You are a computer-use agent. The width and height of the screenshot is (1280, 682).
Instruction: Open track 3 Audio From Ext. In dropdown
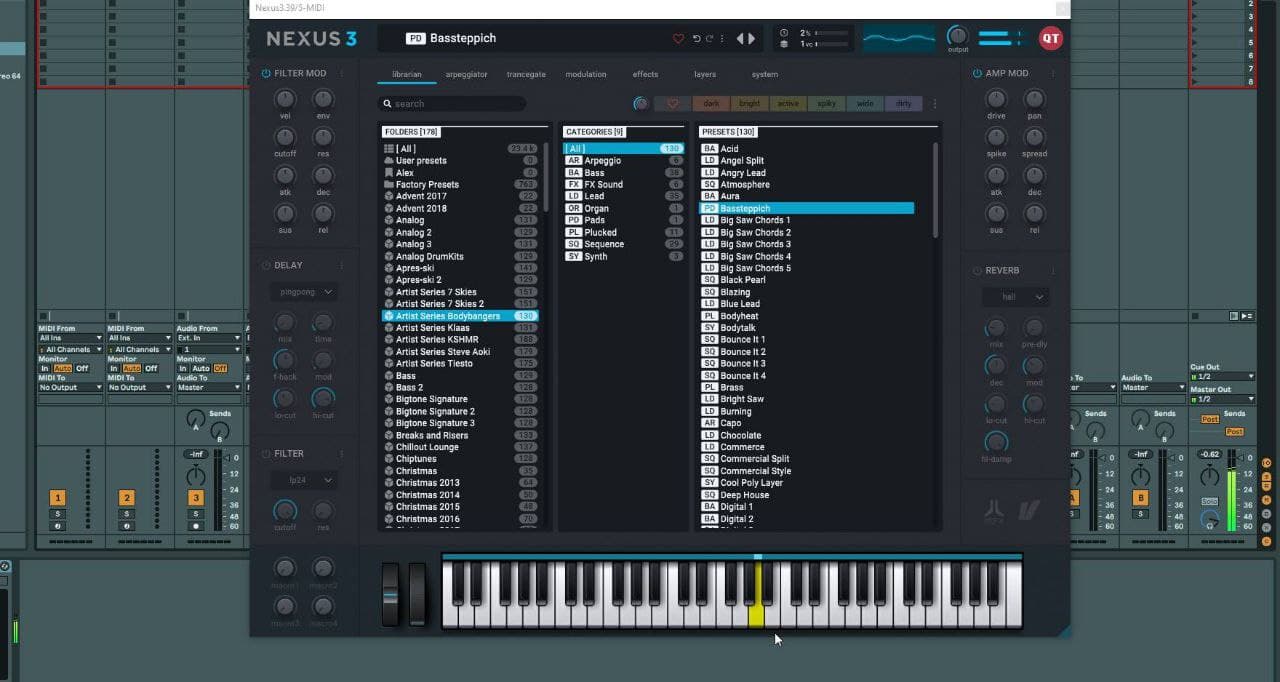[209, 338]
